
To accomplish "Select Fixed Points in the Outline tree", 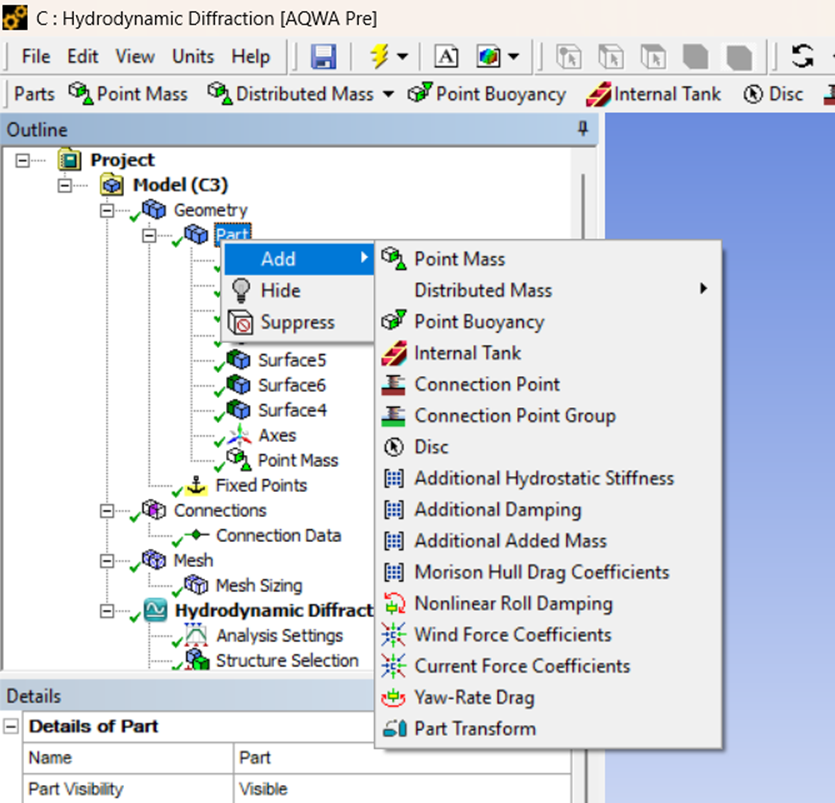I will click(261, 486).
